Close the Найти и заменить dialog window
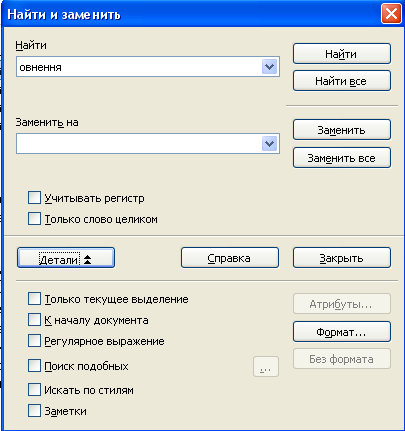 [x=391, y=14]
